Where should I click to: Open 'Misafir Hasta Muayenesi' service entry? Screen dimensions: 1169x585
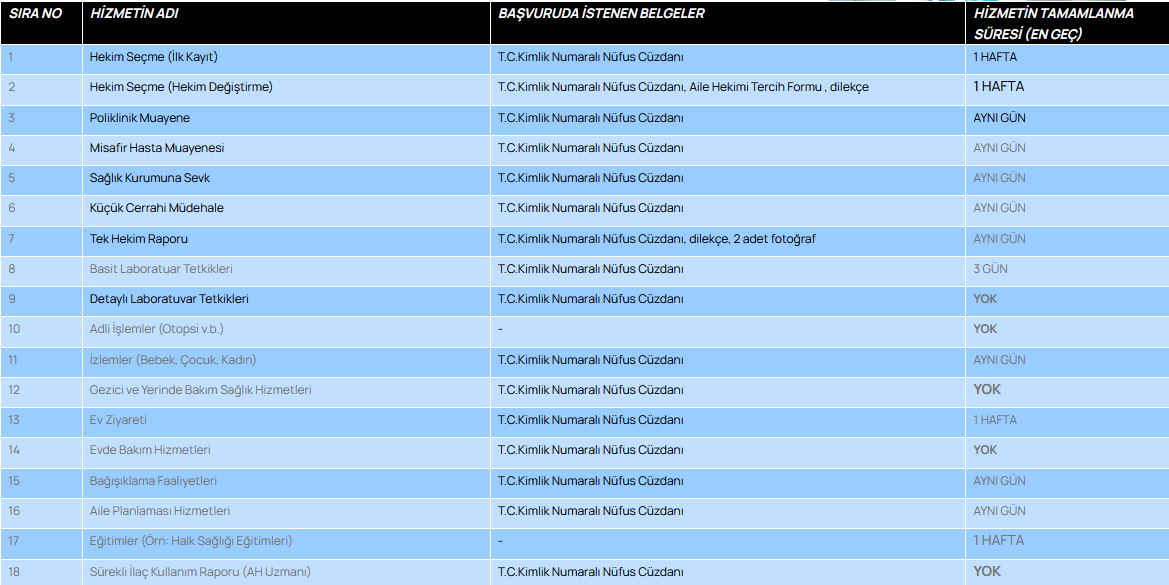(x=156, y=148)
